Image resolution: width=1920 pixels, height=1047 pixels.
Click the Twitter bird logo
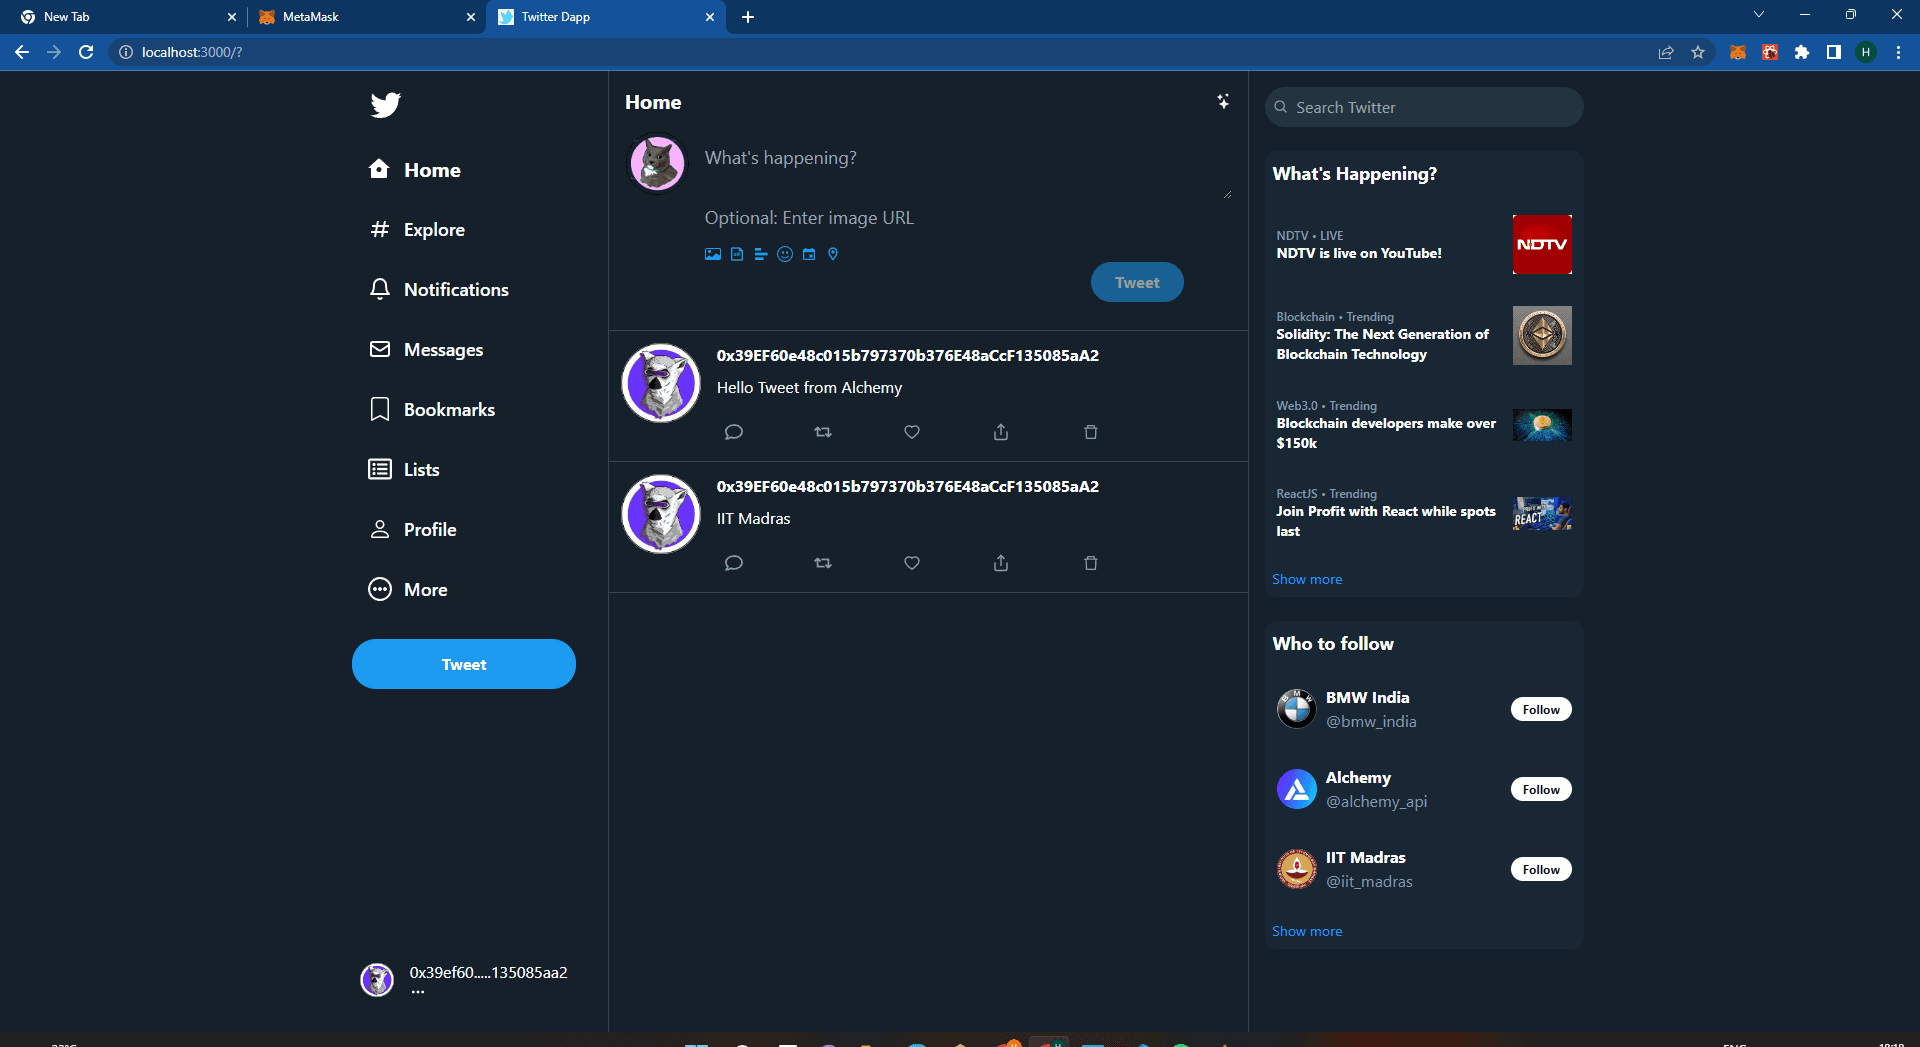(385, 105)
